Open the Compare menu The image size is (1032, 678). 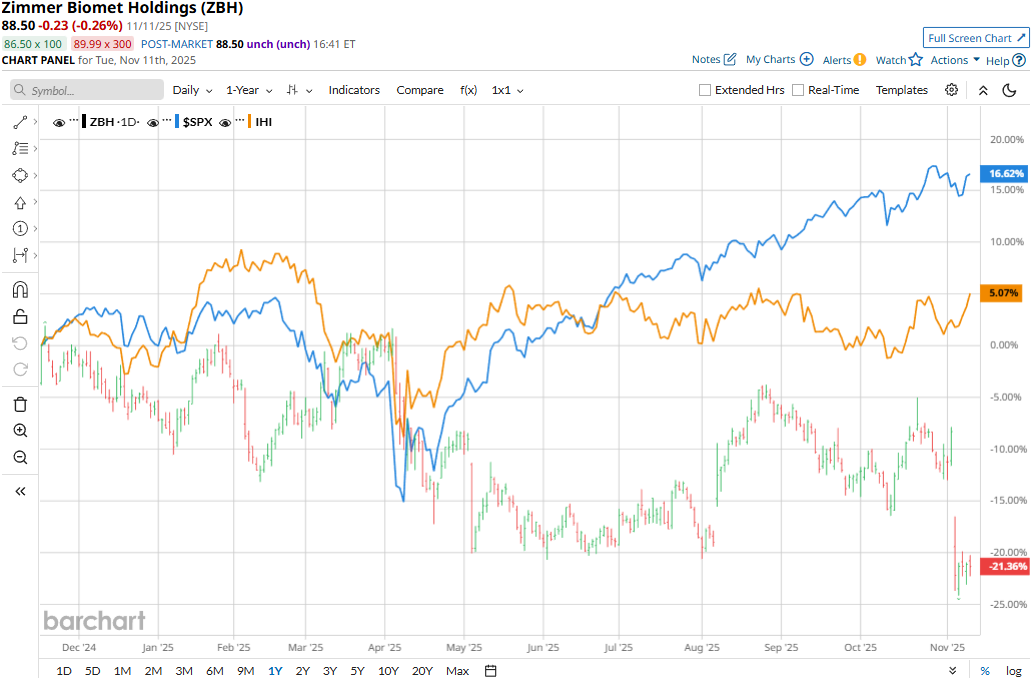pos(420,90)
